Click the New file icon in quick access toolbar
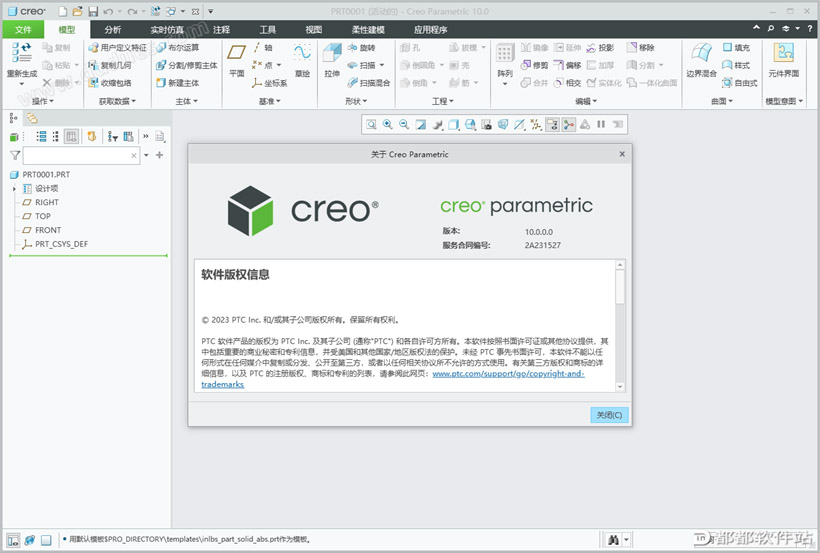Viewport: 820px width, 553px height. (x=62, y=11)
